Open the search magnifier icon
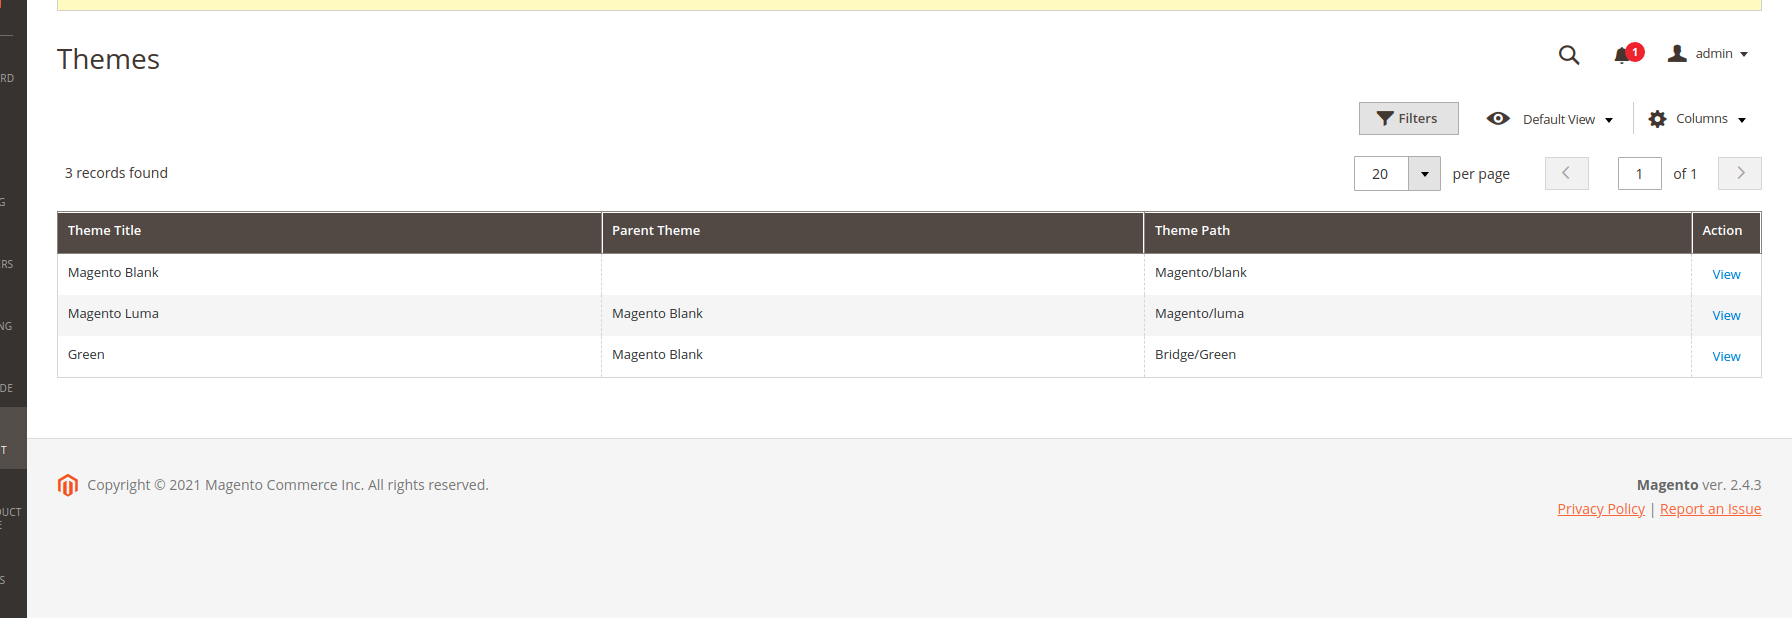This screenshot has width=1792, height=618. pyautogui.click(x=1569, y=55)
